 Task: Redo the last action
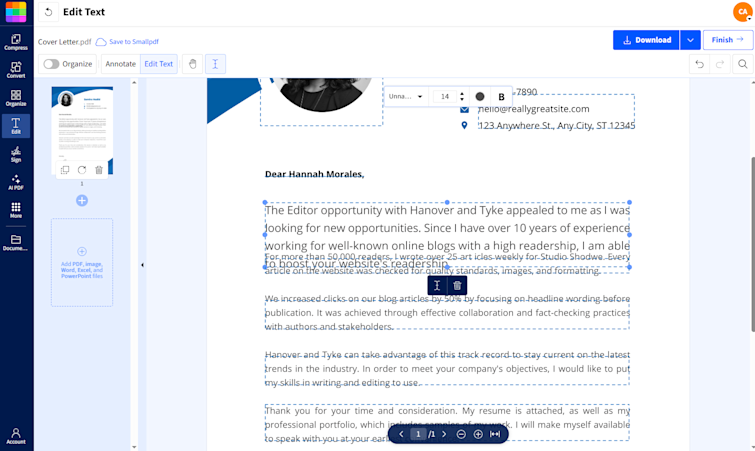point(720,64)
